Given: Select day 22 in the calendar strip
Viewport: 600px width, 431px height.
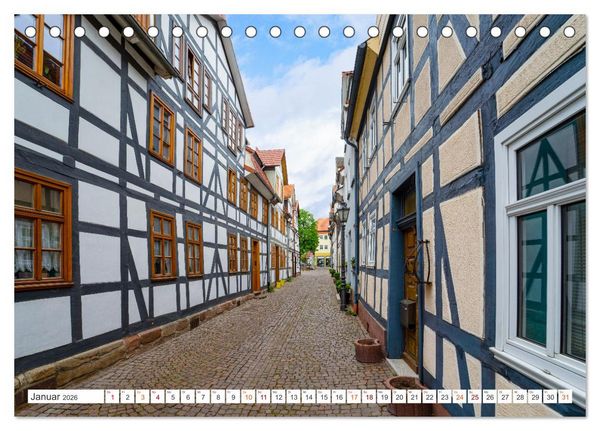Looking at the screenshot, I should pos(430,397).
